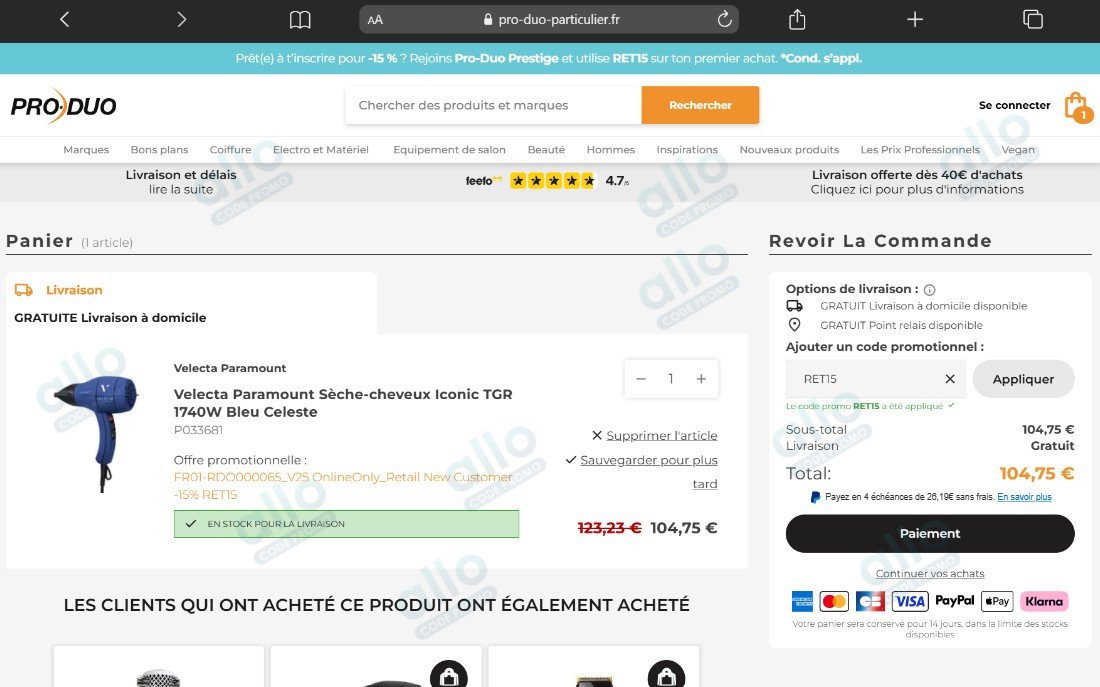Click Continuer vos achats link
Screen dimensions: 1100x687
coord(930,574)
